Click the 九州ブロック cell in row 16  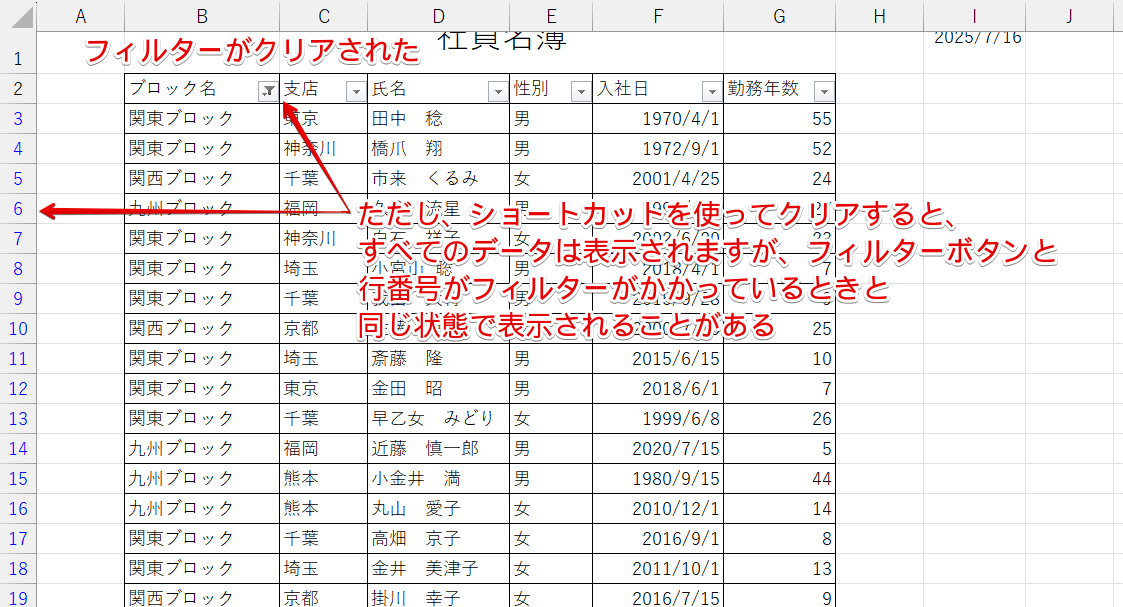pos(202,509)
